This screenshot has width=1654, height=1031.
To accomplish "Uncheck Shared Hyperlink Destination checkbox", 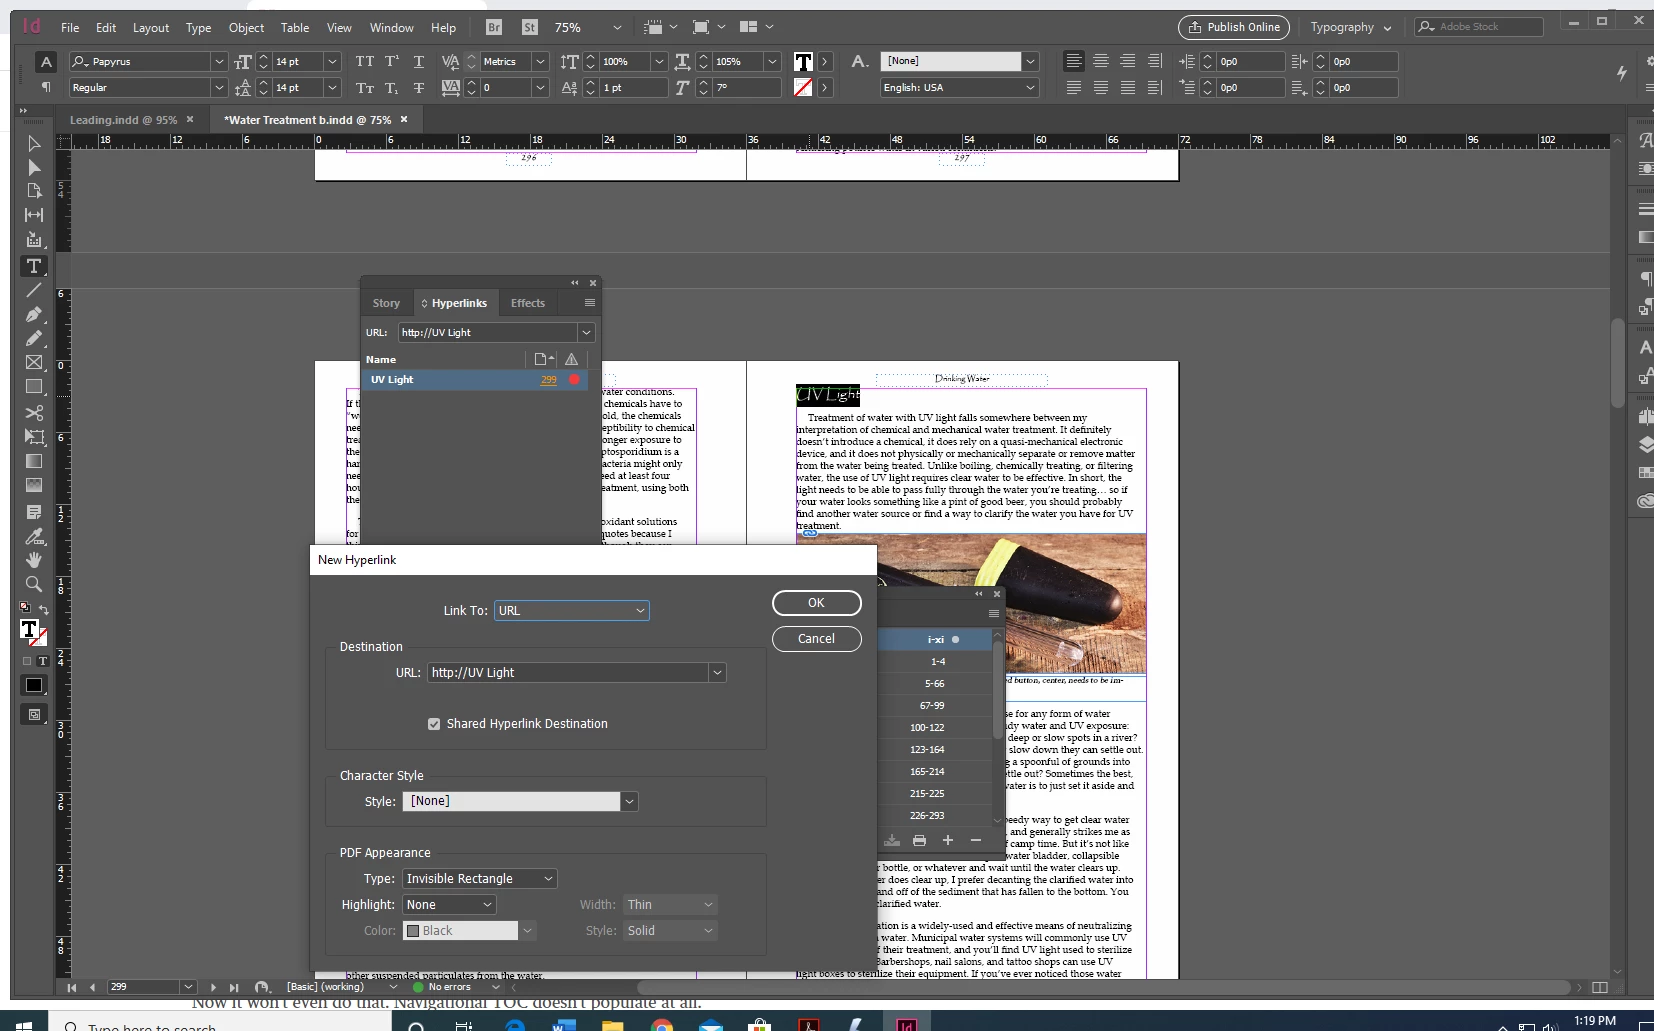I will point(434,724).
